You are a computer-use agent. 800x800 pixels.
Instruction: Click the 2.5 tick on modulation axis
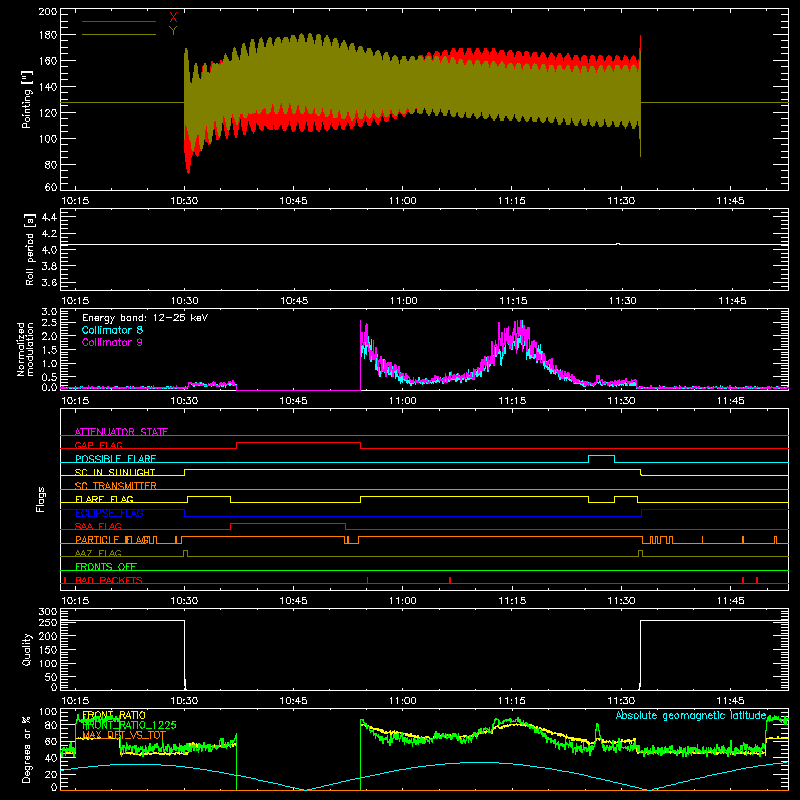point(49,323)
